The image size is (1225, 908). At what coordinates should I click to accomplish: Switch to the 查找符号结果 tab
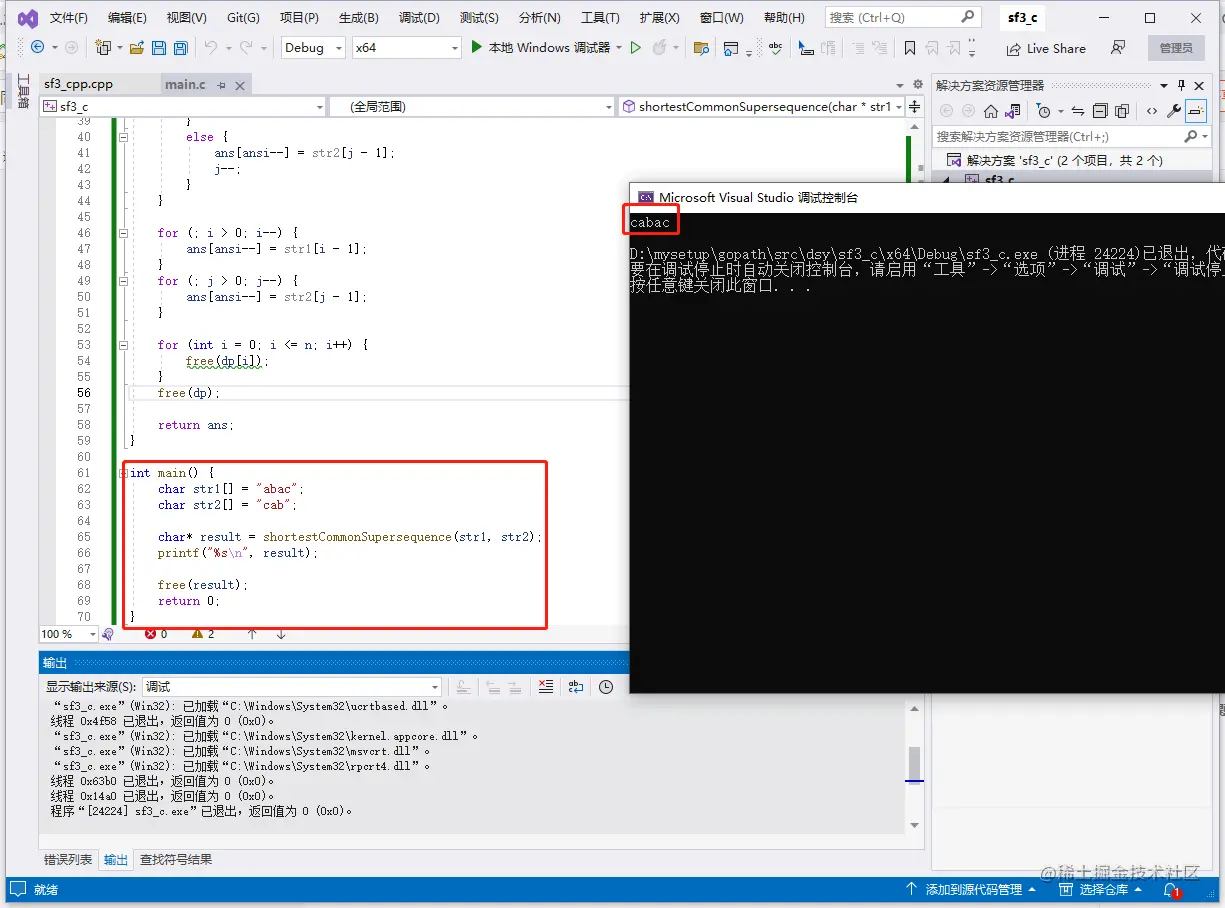[x=175, y=859]
